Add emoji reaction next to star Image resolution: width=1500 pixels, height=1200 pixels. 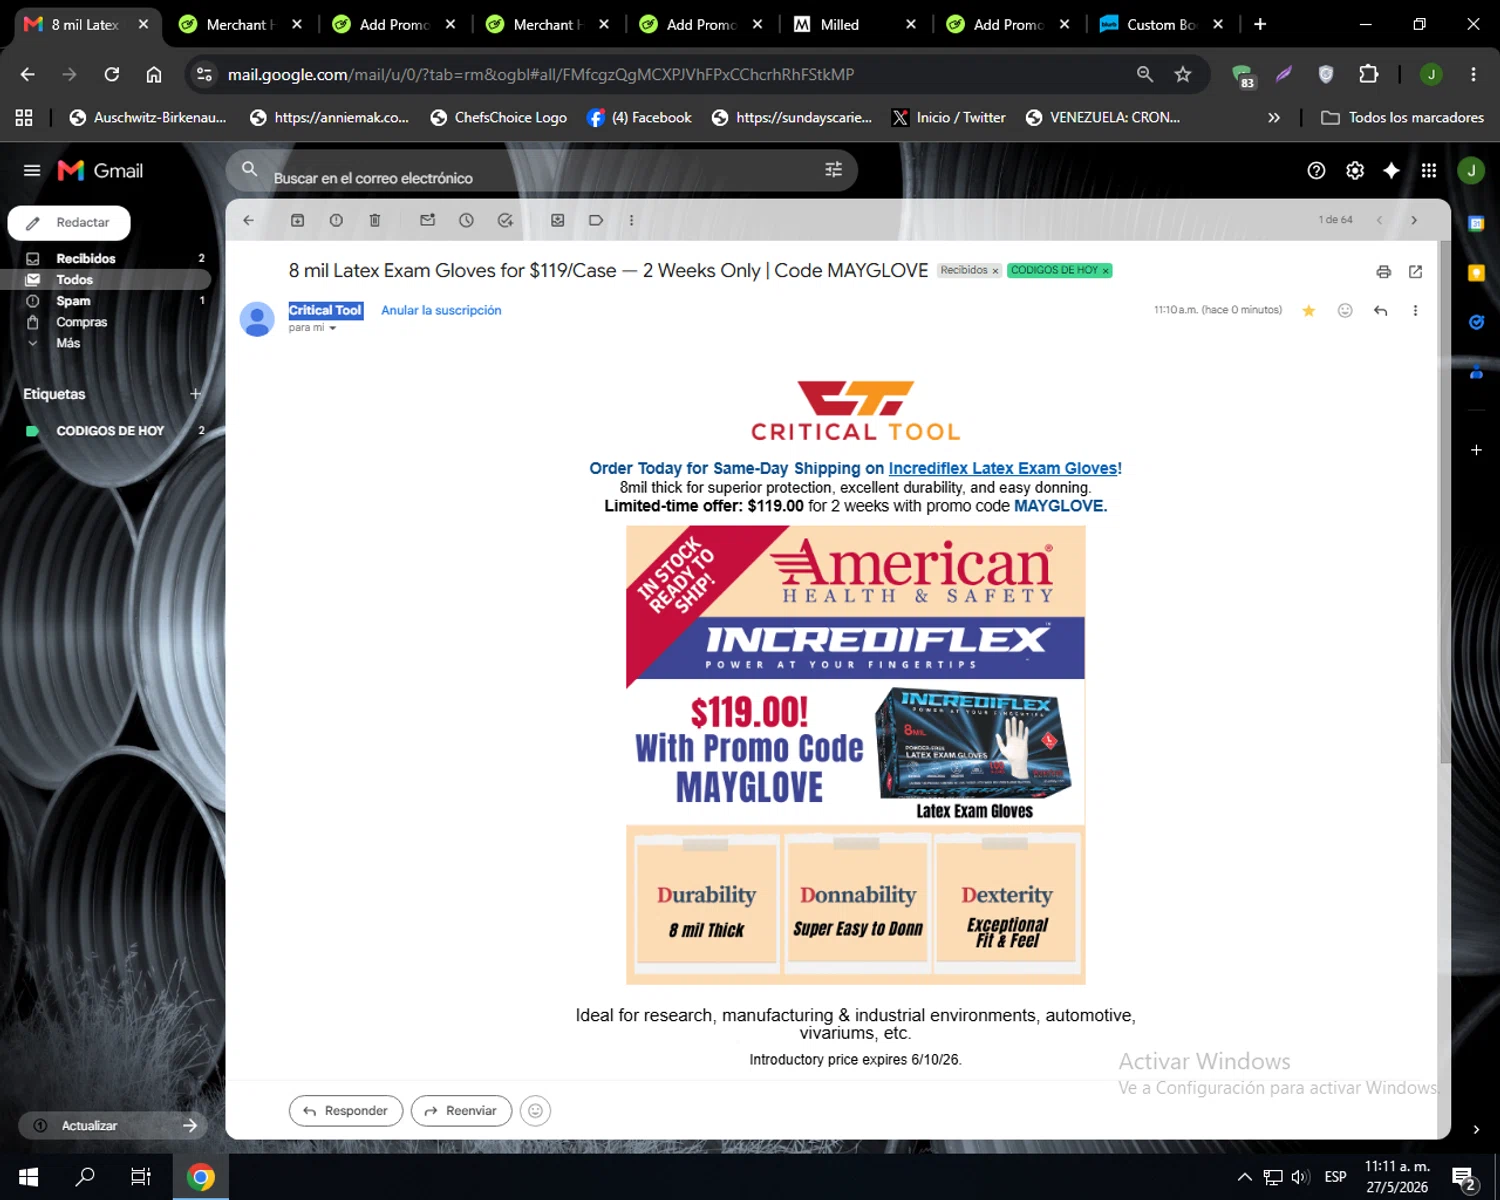tap(1345, 311)
